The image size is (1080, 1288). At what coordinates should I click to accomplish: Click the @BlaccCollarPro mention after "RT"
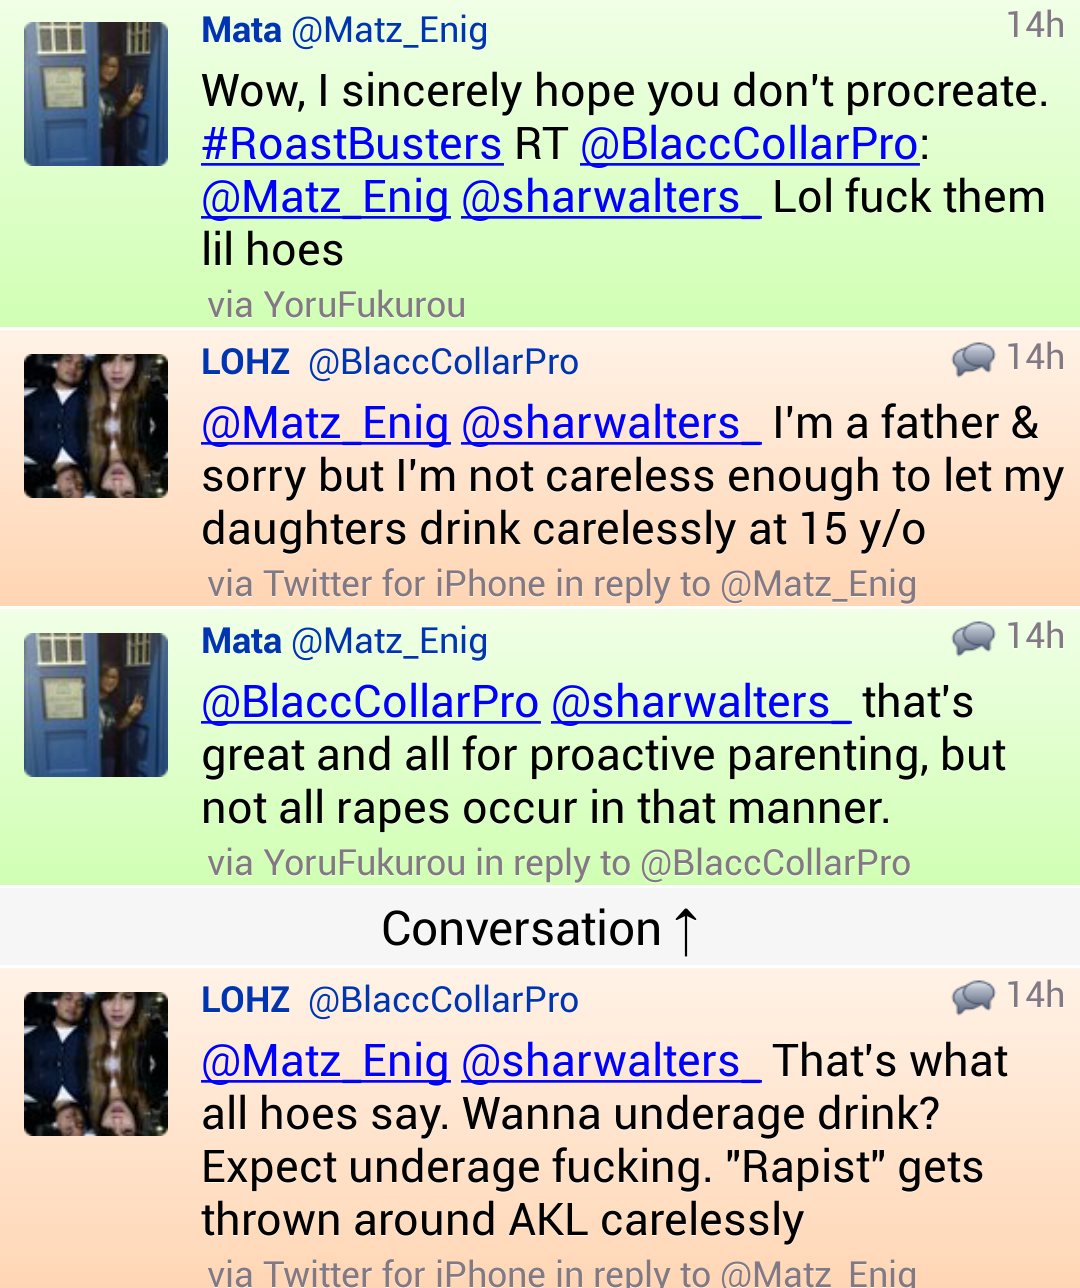(749, 144)
